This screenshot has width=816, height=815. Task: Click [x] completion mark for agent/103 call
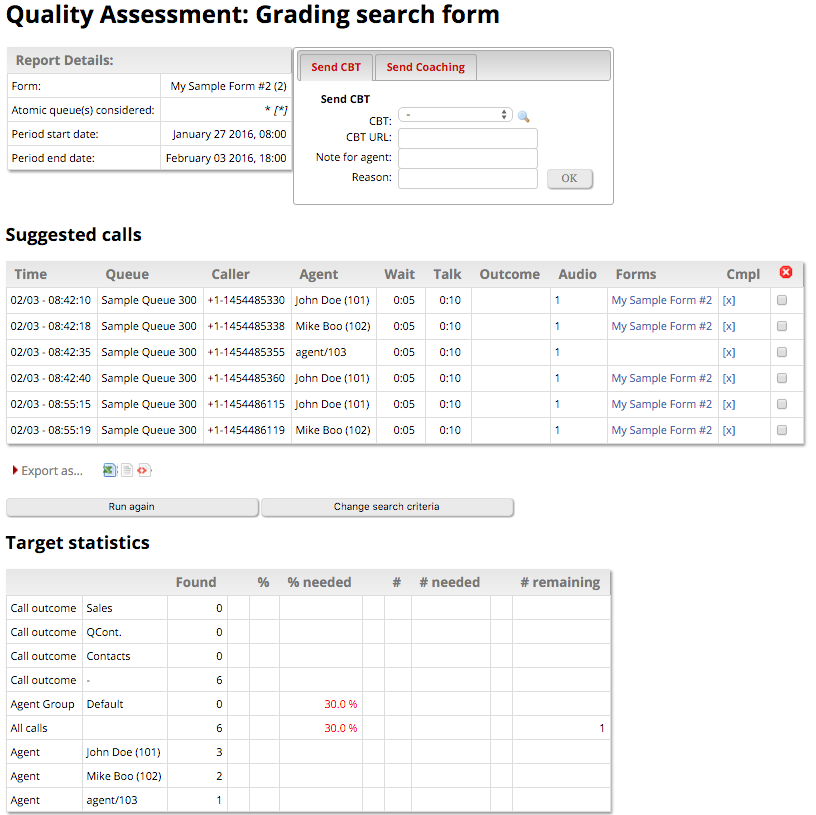pyautogui.click(x=729, y=352)
